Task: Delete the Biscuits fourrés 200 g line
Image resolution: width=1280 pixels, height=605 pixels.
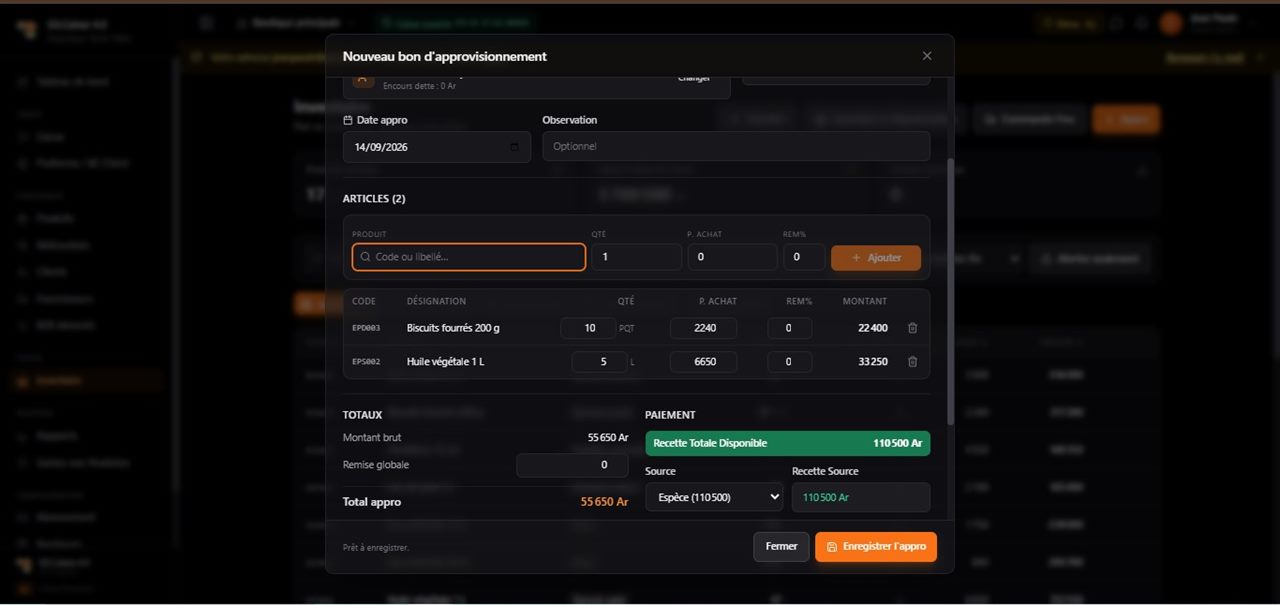Action: coord(912,328)
